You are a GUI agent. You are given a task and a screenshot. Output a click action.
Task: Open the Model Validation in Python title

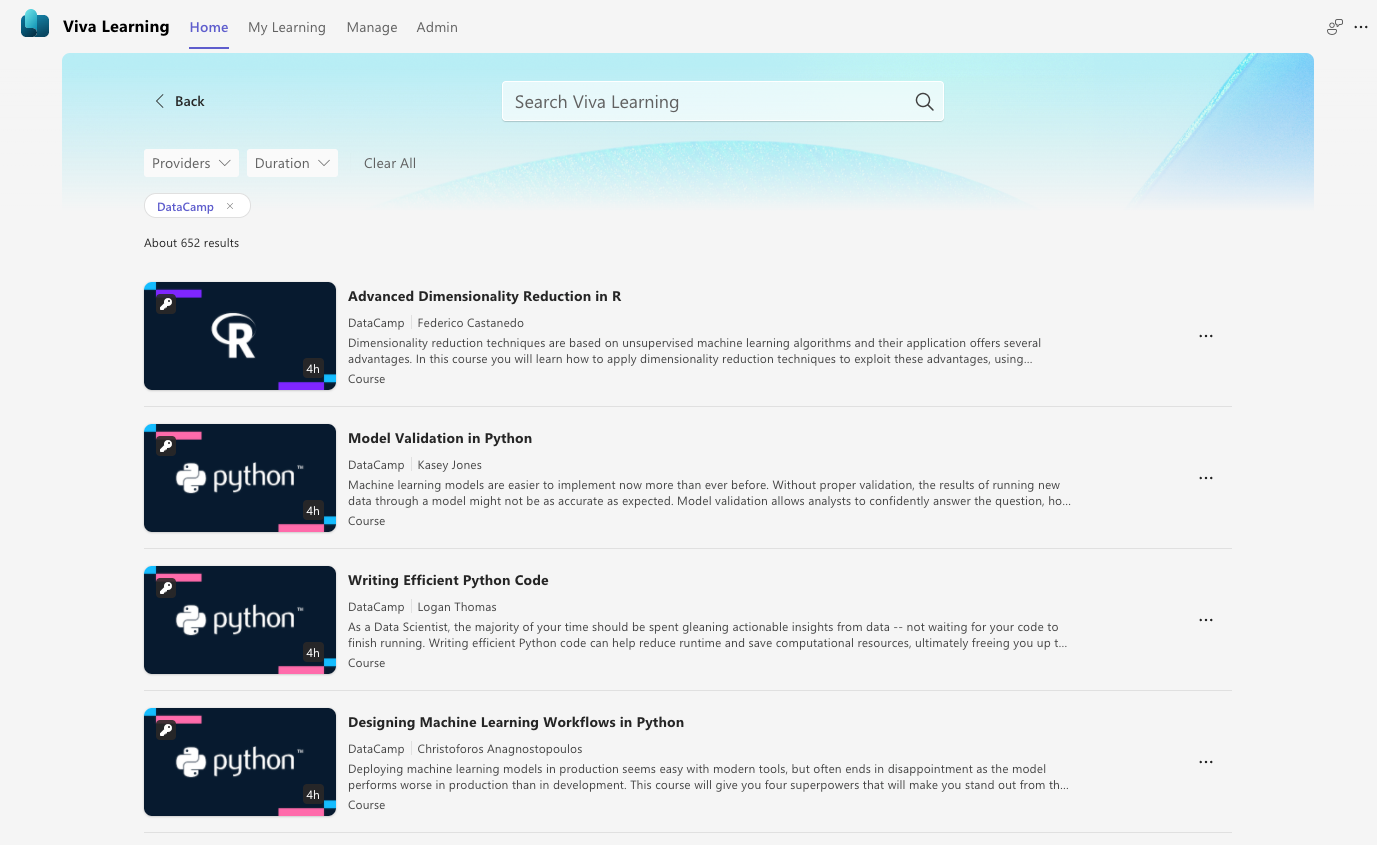pos(440,438)
